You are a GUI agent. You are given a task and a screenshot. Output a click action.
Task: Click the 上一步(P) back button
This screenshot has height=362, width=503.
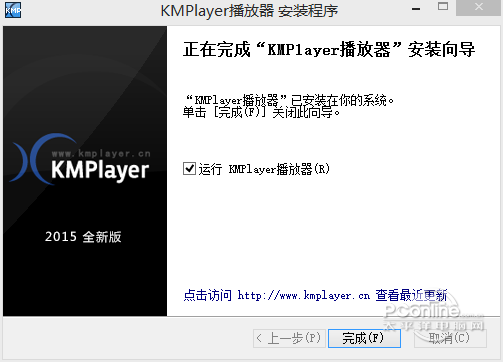(289, 338)
